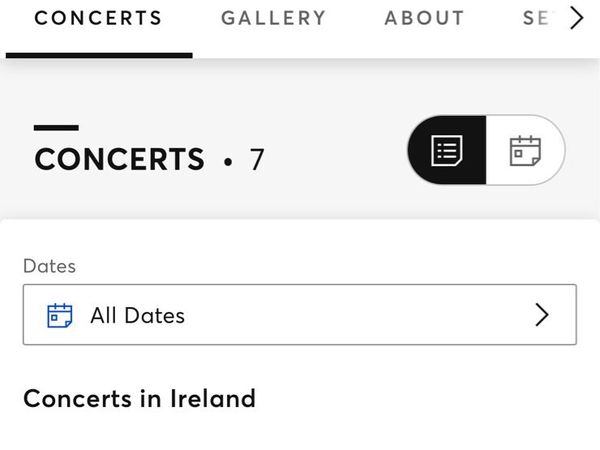Click the "All Dates" text label
This screenshot has width=600, height=450.
pos(137,316)
